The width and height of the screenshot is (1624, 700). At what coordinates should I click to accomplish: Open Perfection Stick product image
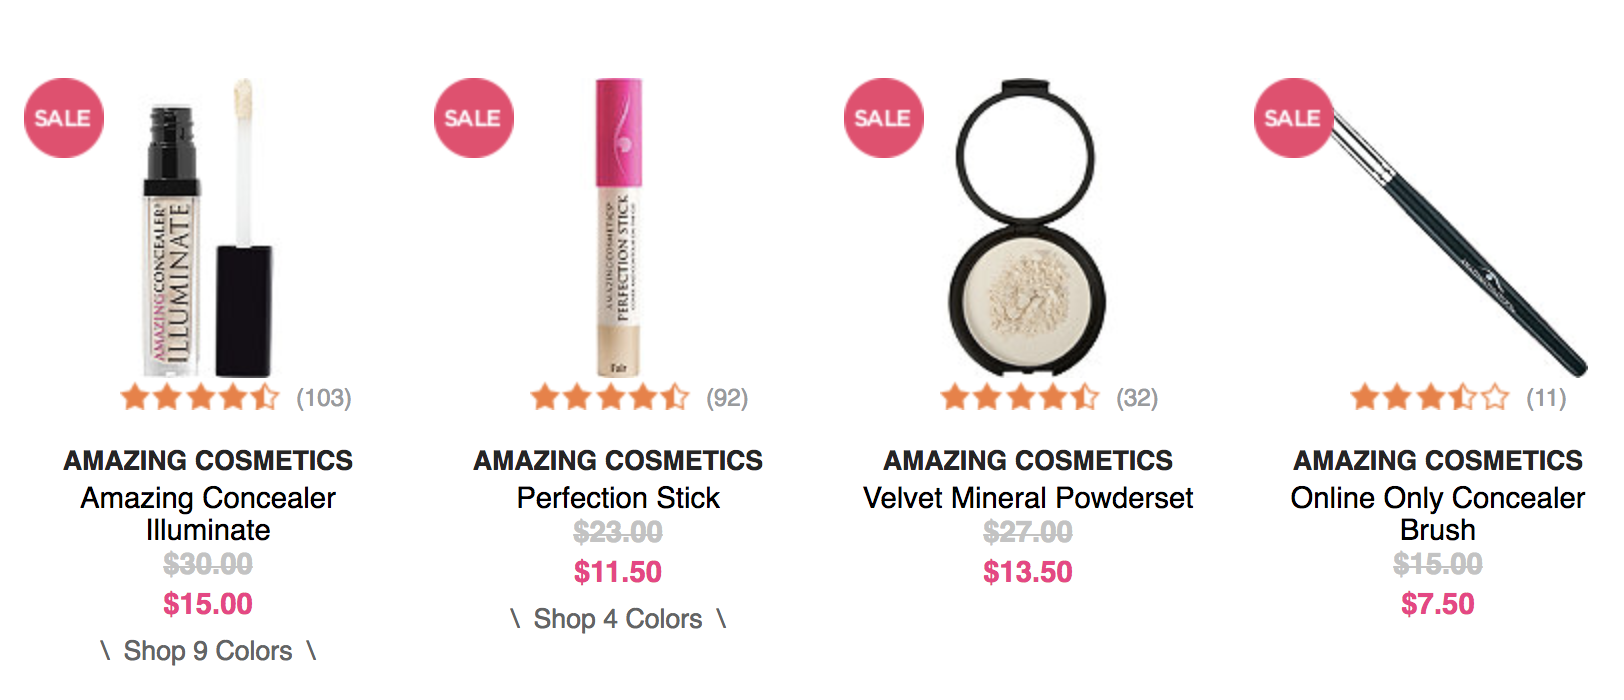[x=619, y=228]
